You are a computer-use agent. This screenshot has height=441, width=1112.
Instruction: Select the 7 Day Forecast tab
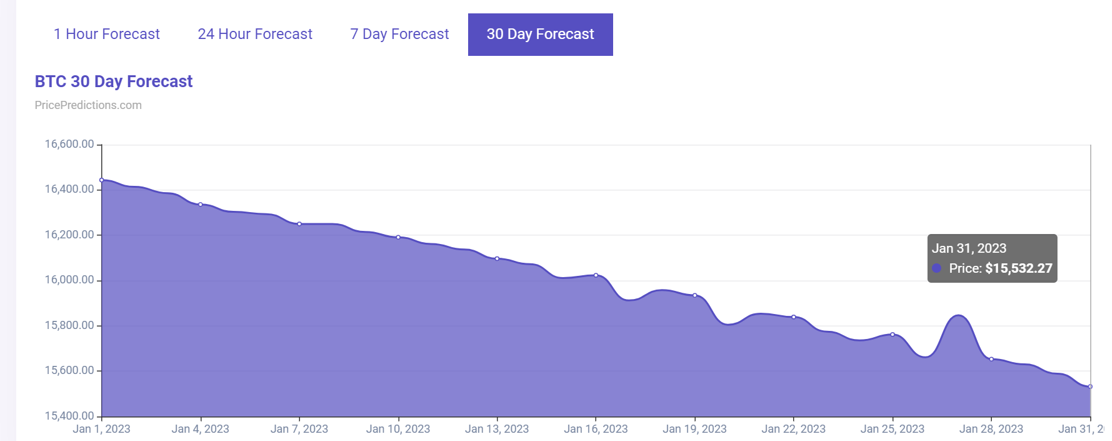(399, 34)
